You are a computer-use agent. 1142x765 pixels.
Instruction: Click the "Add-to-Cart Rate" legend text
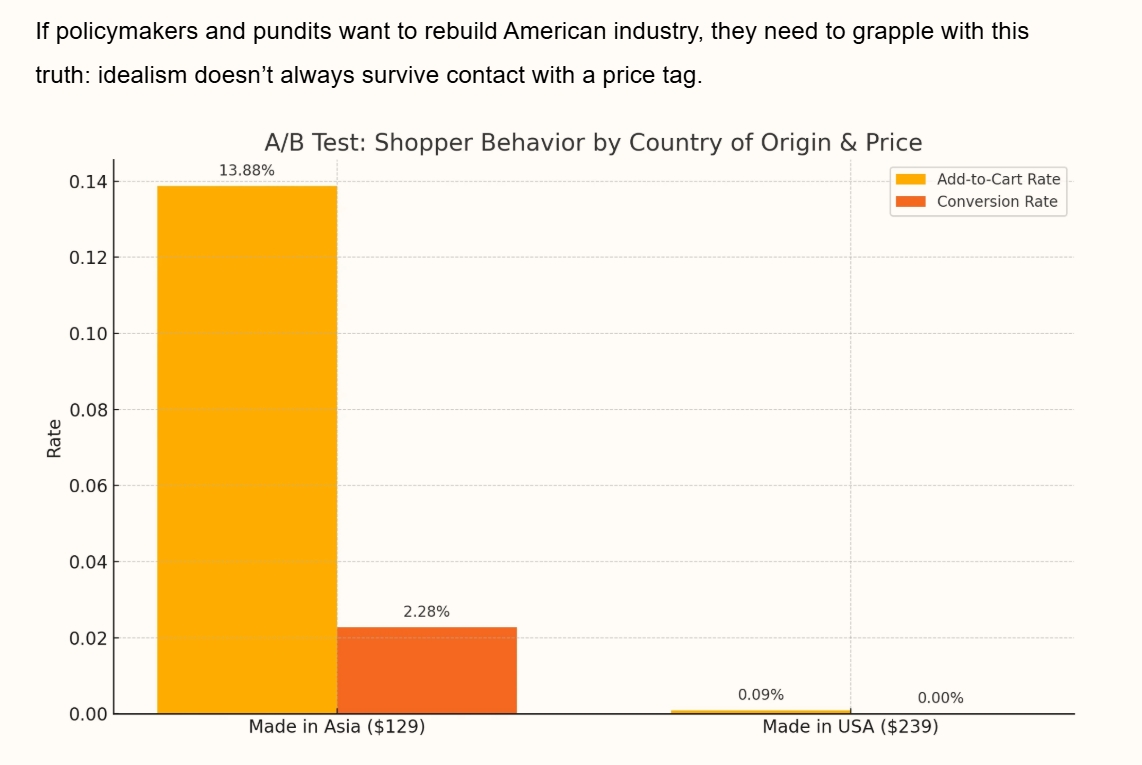(x=998, y=180)
